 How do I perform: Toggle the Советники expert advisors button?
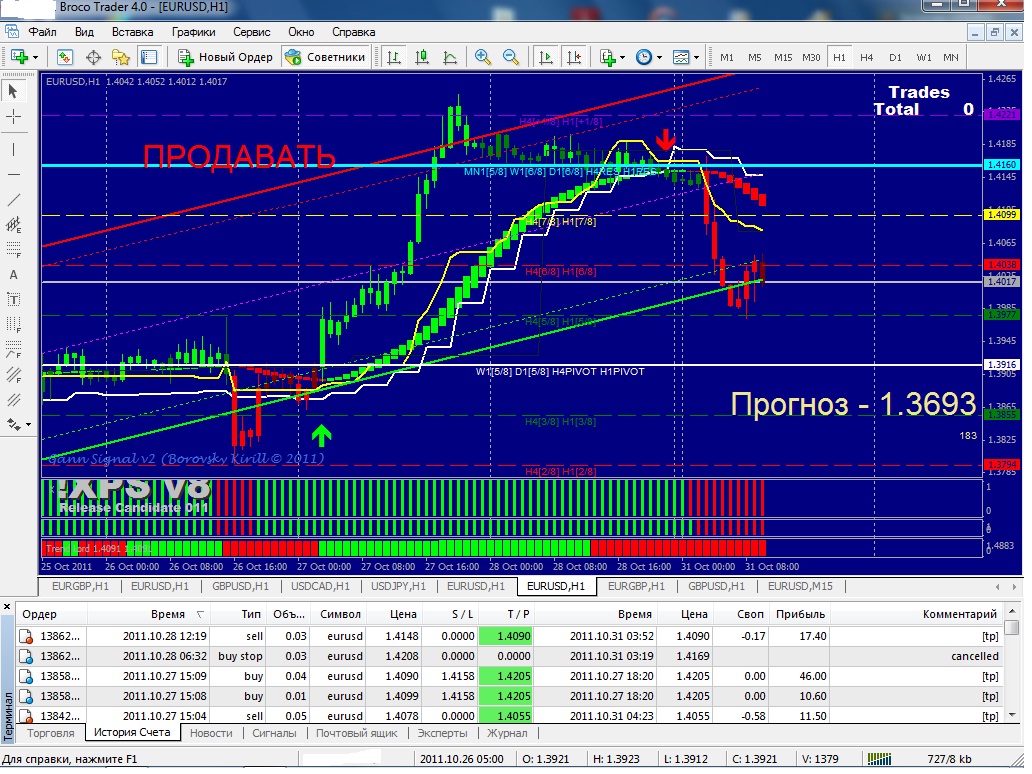(325, 58)
